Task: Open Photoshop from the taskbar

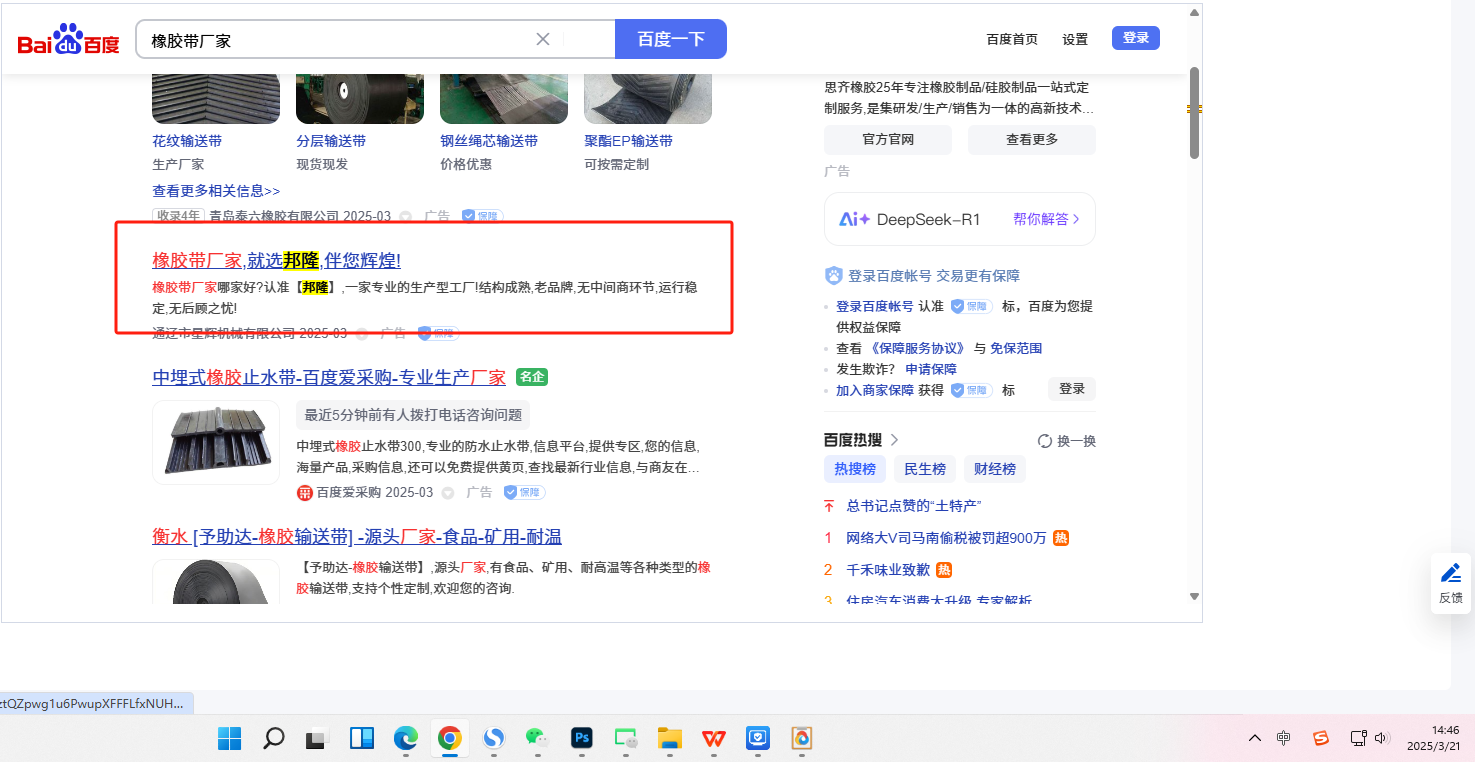Action: (x=581, y=739)
